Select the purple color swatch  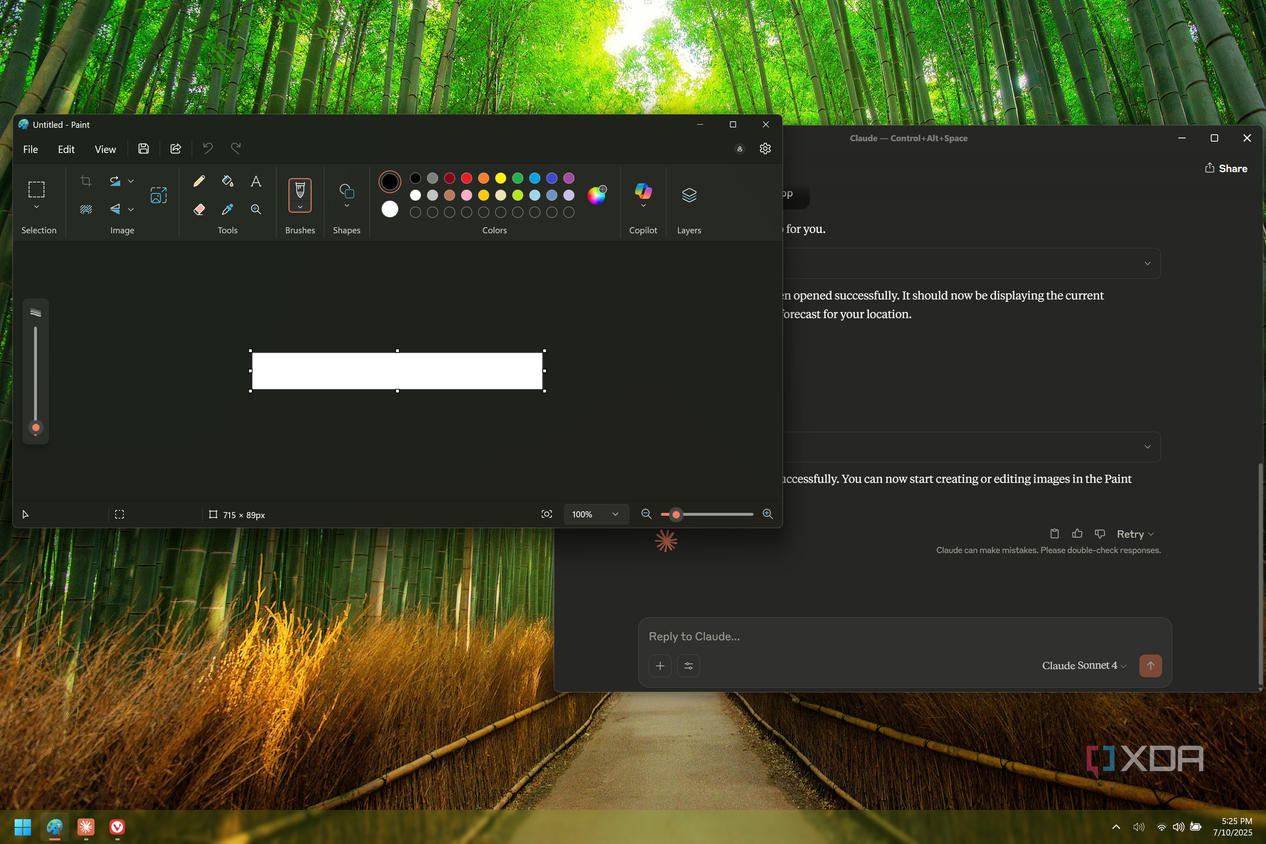(x=569, y=178)
